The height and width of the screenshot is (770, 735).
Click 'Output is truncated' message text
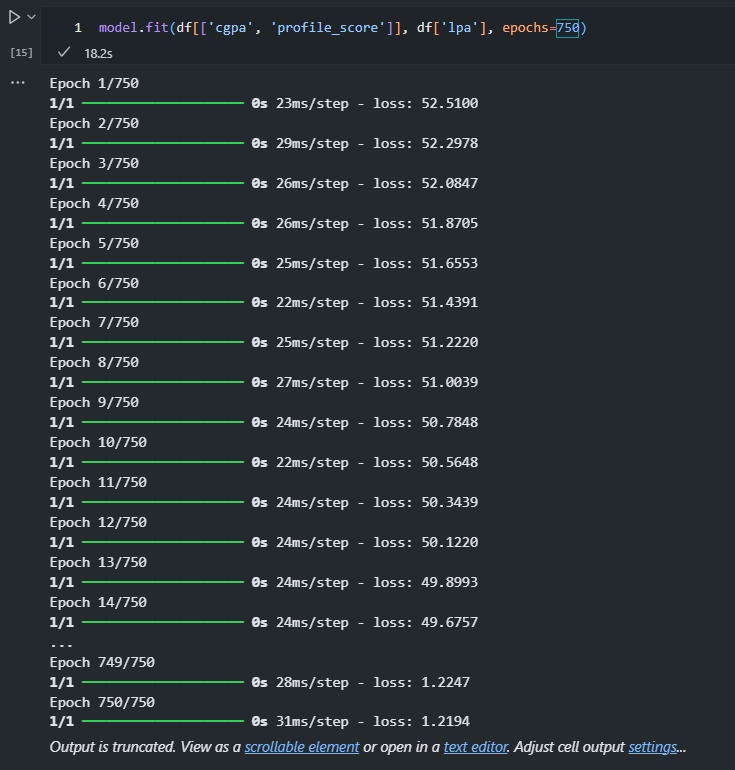(x=112, y=747)
